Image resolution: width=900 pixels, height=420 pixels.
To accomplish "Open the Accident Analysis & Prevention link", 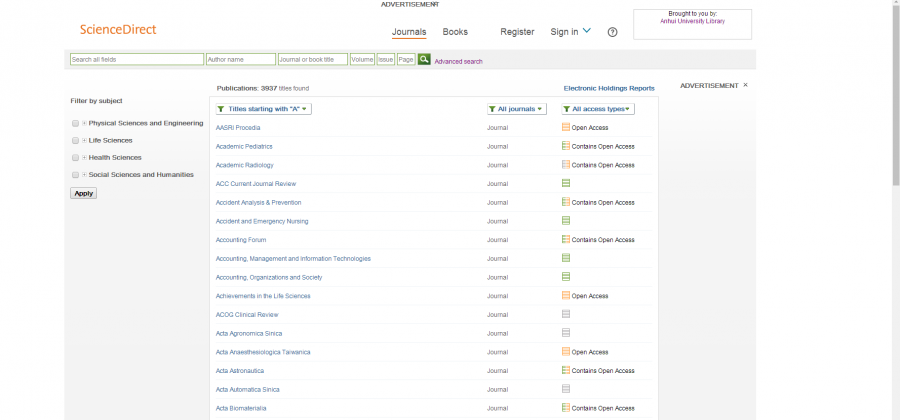I will (258, 203).
